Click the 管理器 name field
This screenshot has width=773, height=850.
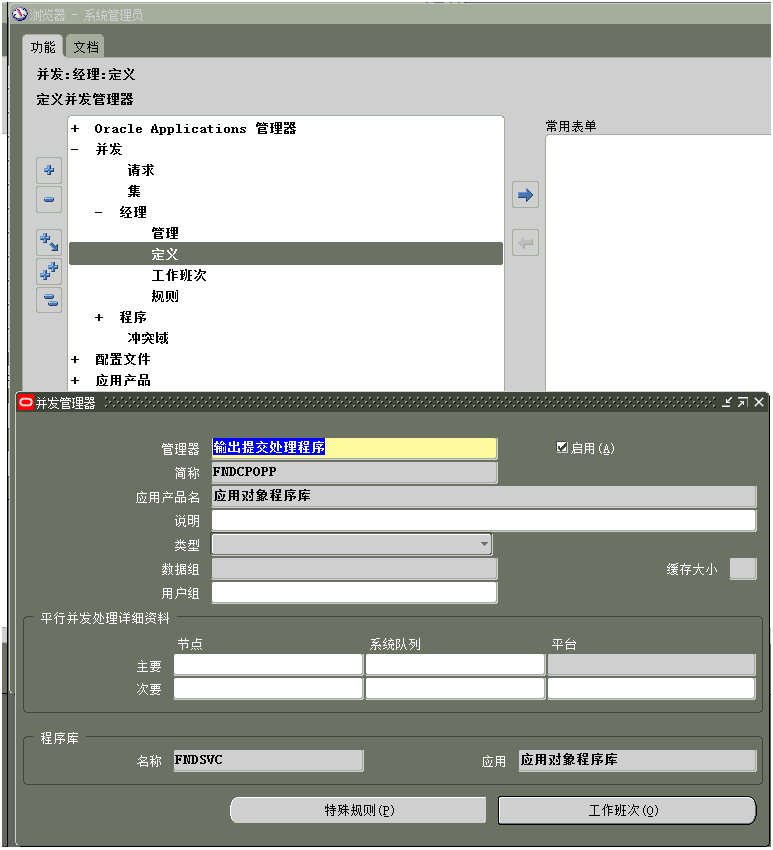coord(355,448)
